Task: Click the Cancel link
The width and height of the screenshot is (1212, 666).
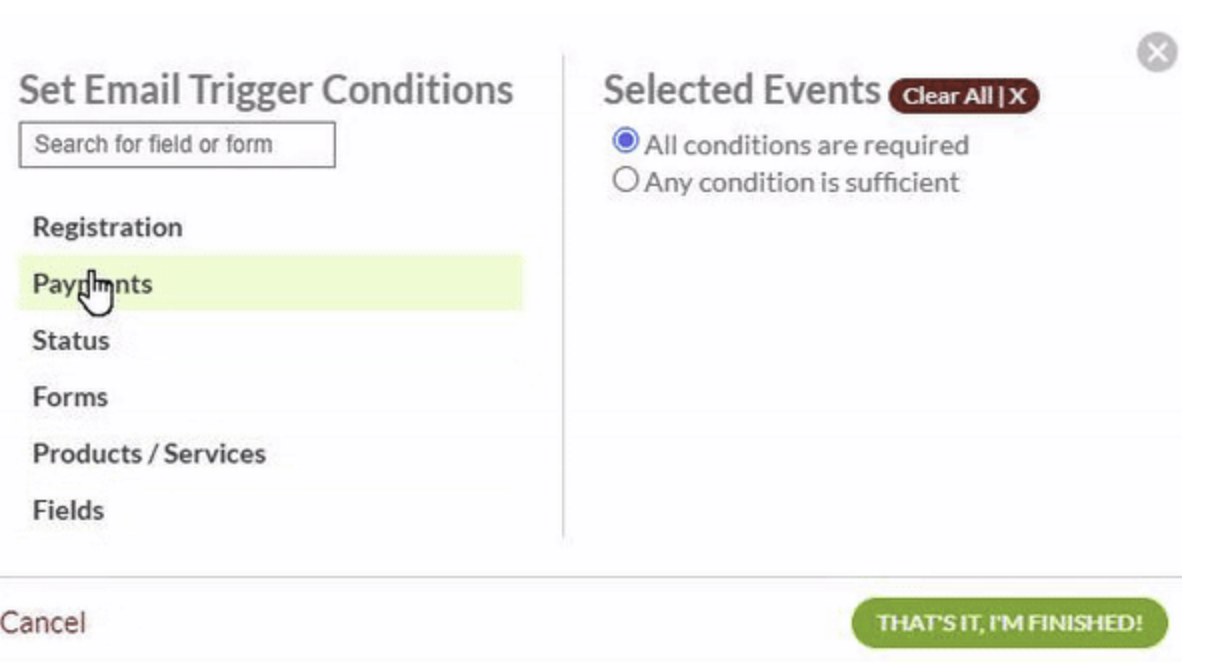Action: click(x=43, y=623)
